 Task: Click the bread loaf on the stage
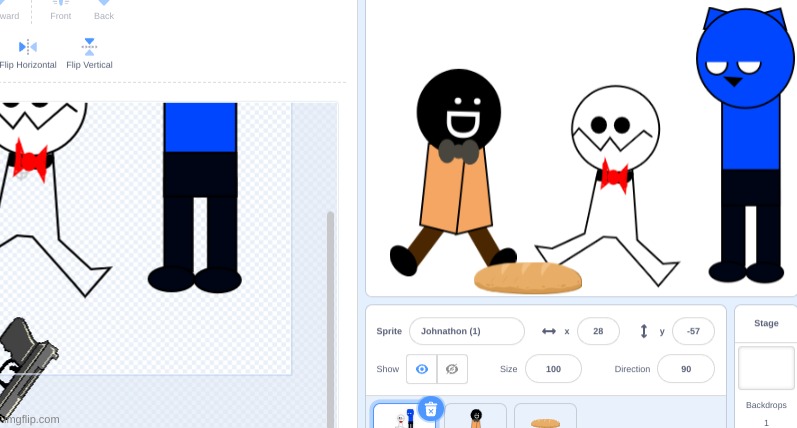(x=528, y=277)
